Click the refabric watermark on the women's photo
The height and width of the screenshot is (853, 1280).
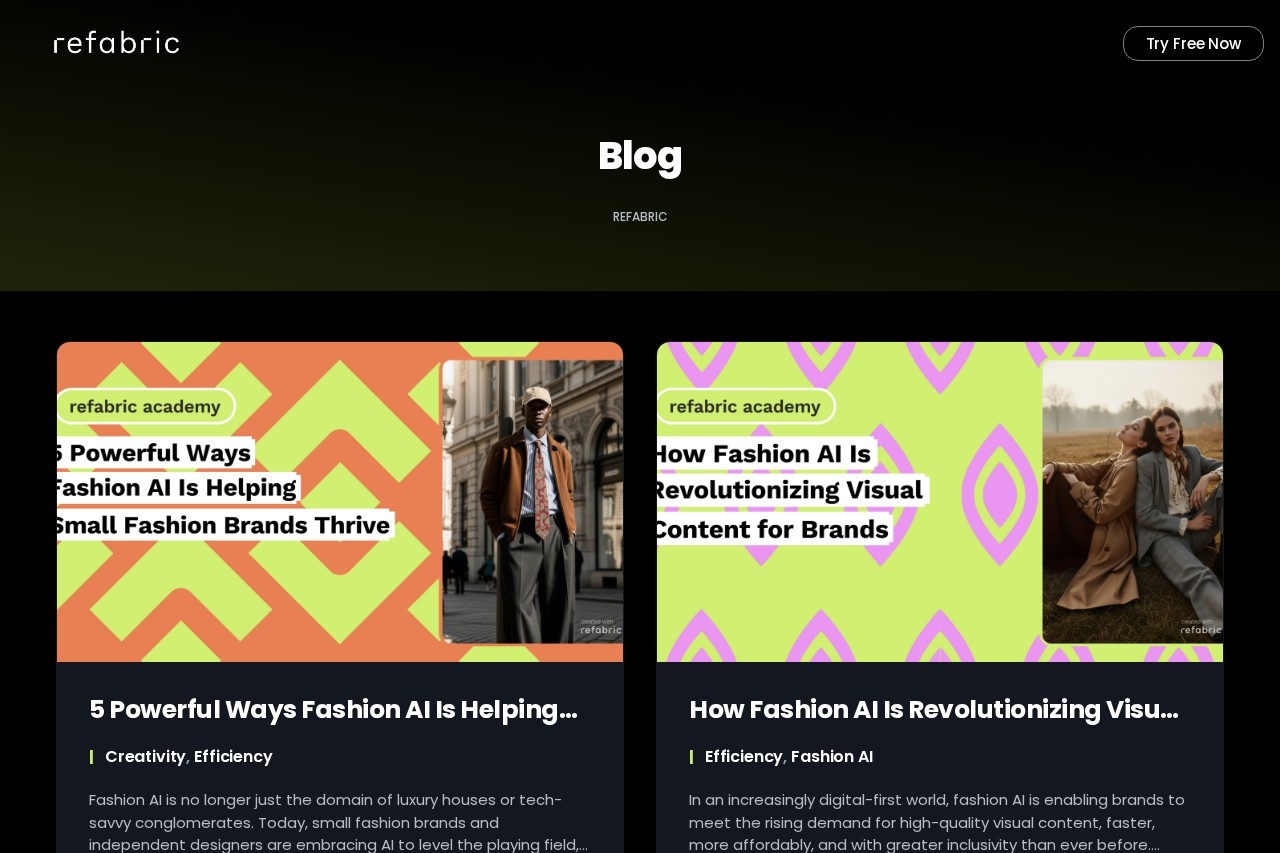pyautogui.click(x=1200, y=627)
